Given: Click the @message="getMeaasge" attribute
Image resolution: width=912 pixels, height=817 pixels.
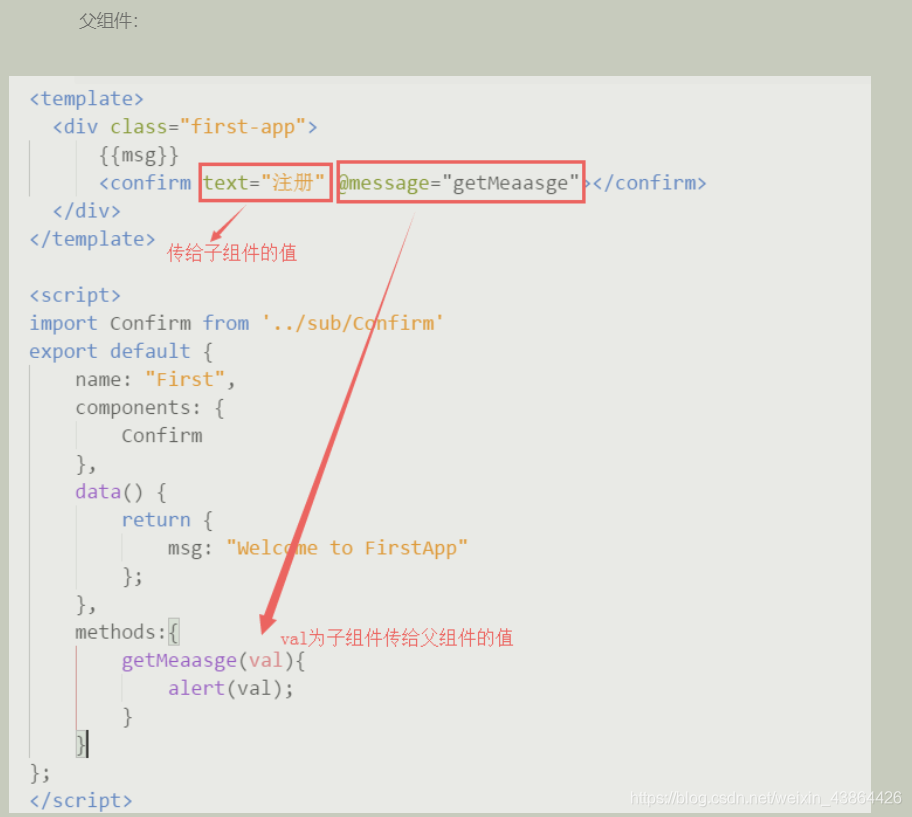Looking at the screenshot, I should pos(459,183).
